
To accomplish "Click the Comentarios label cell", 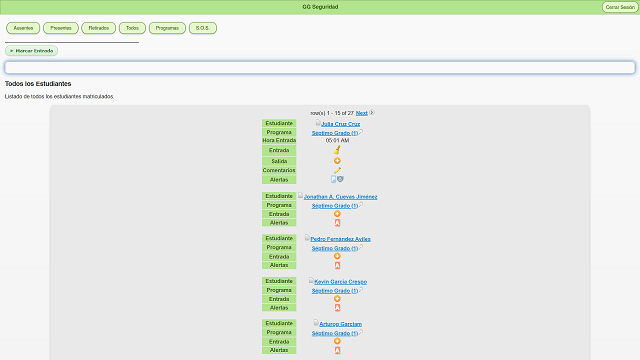I will [279, 170].
